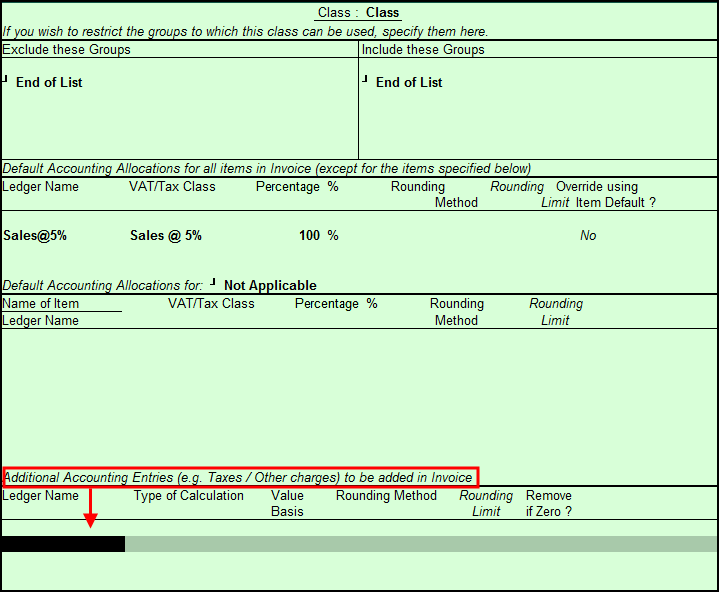Click the black highlighted Ledger Name input field
This screenshot has height=592, width=719.
click(x=62, y=544)
